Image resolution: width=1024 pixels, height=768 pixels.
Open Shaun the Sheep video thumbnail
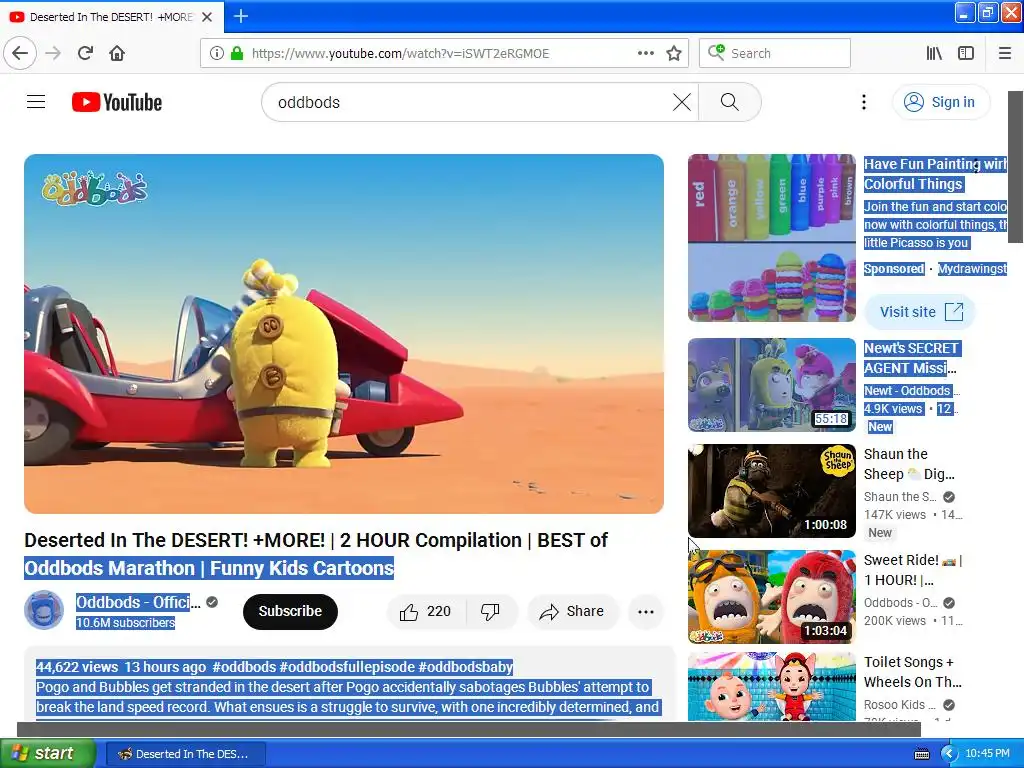[771, 491]
